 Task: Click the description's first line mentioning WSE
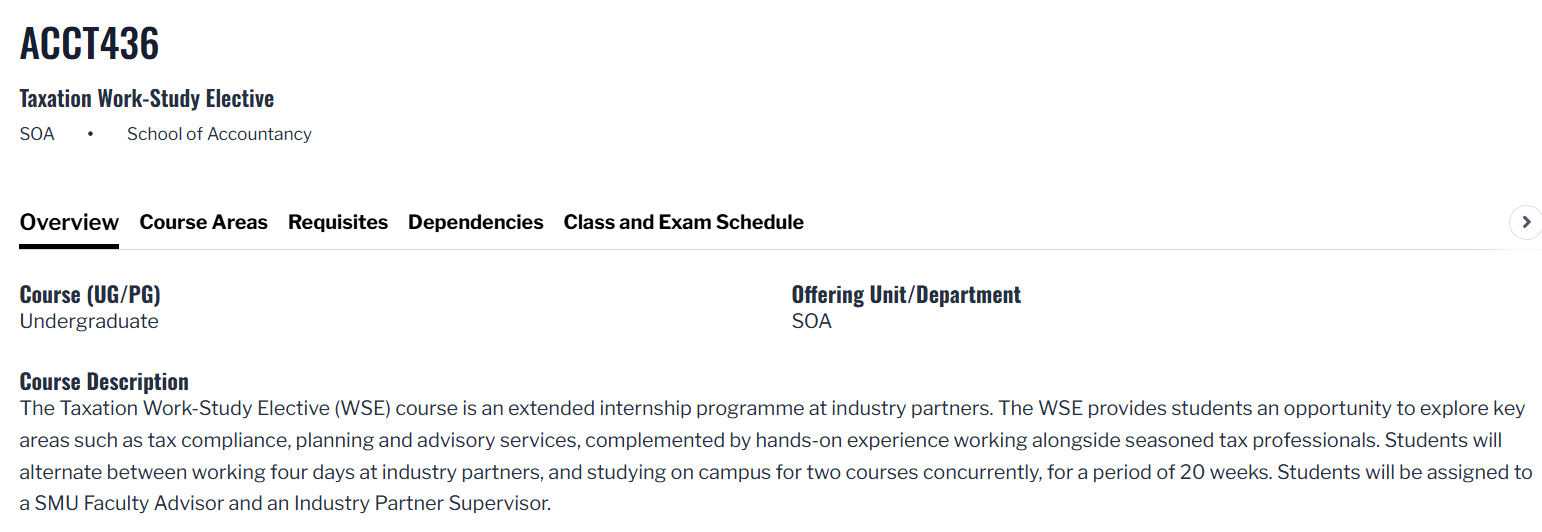click(x=770, y=408)
